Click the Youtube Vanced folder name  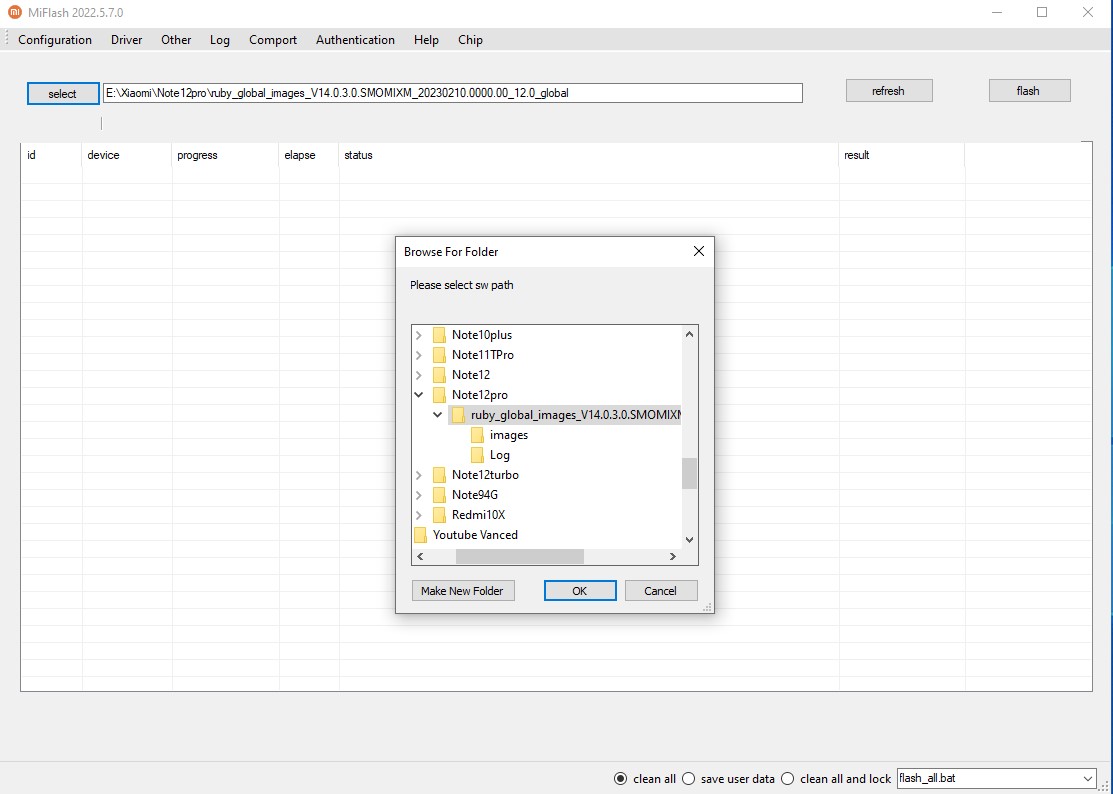point(476,534)
